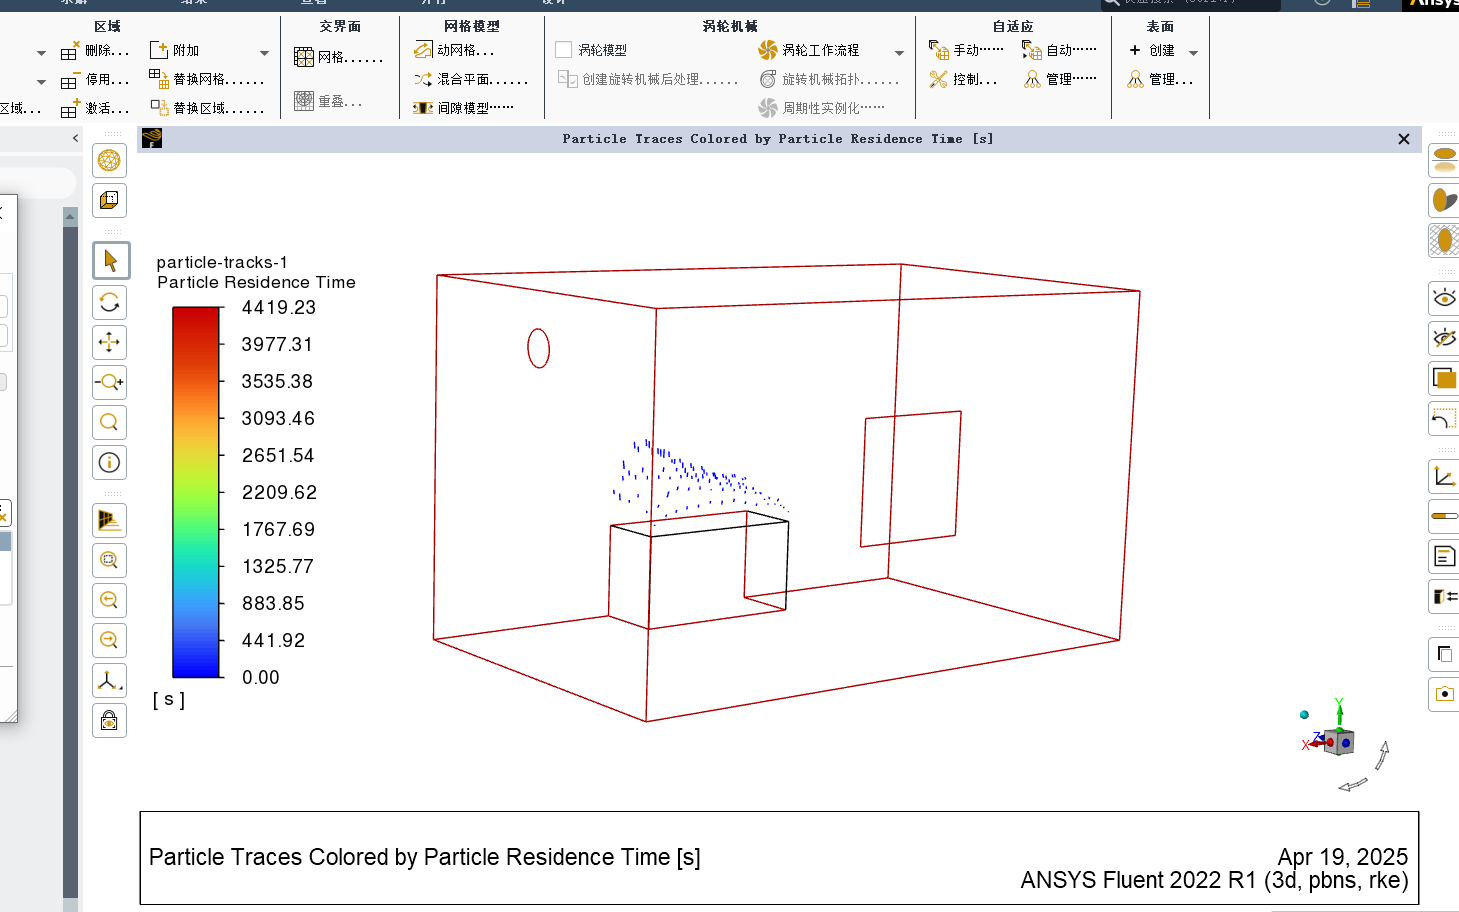Click the 手动 adaption button
Viewport: 1459px width, 912px height.
click(966, 50)
